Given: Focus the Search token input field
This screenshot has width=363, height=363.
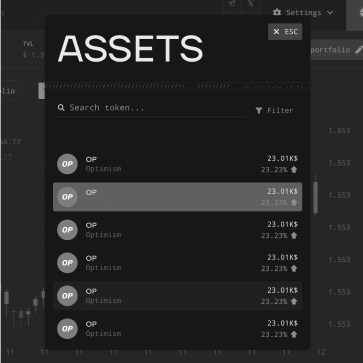Looking at the screenshot, I should pyautogui.click(x=150, y=108).
